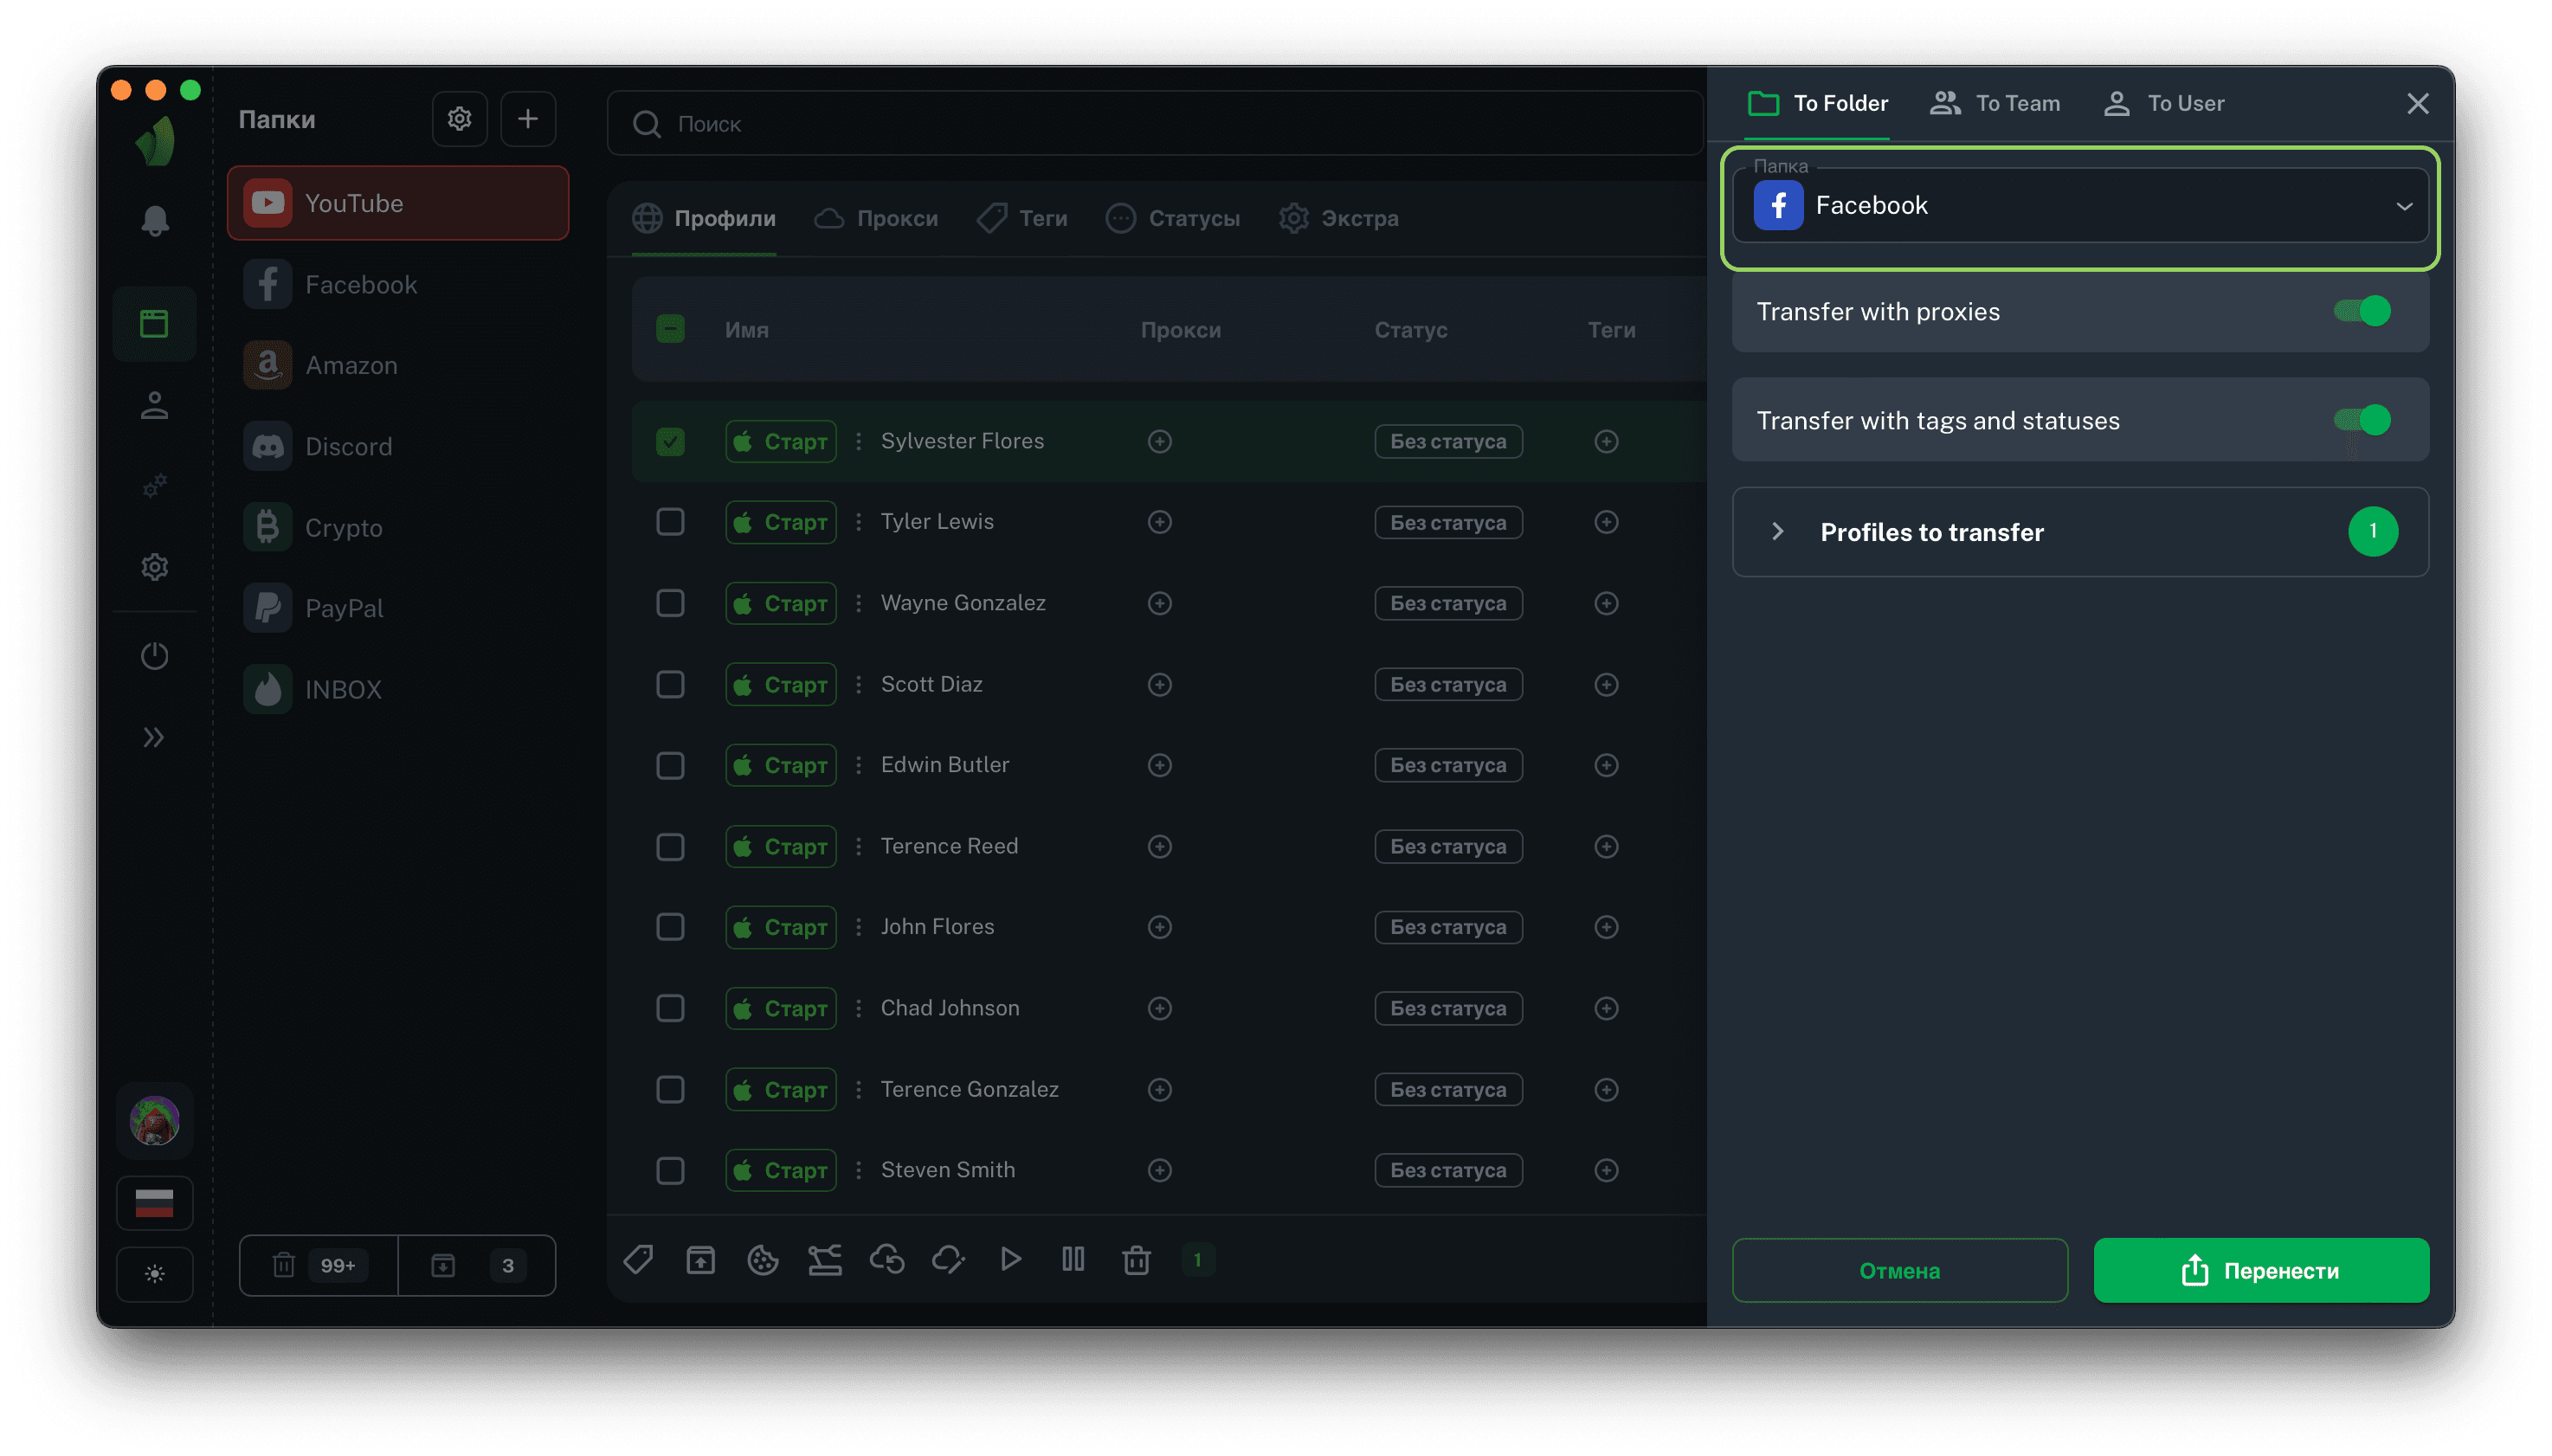Click the Перенести transfer button
2552x1456 pixels.
pos(2261,1270)
